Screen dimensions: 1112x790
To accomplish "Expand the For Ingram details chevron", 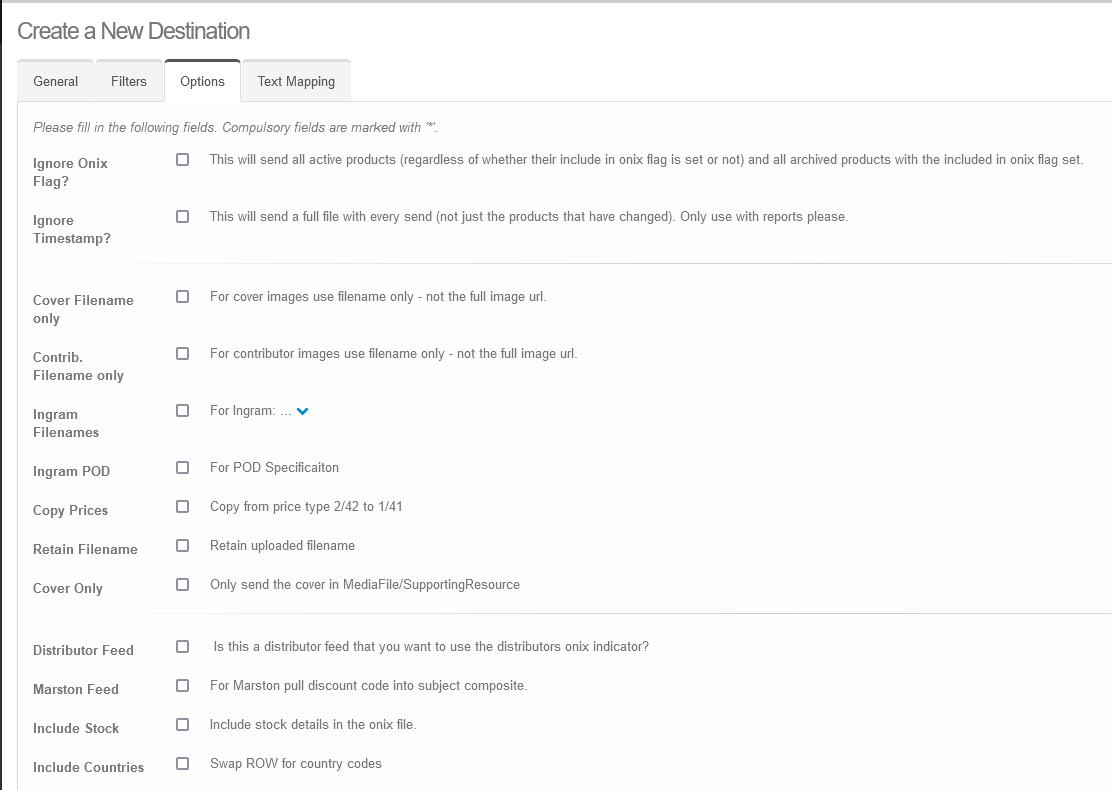I will 303,411.
